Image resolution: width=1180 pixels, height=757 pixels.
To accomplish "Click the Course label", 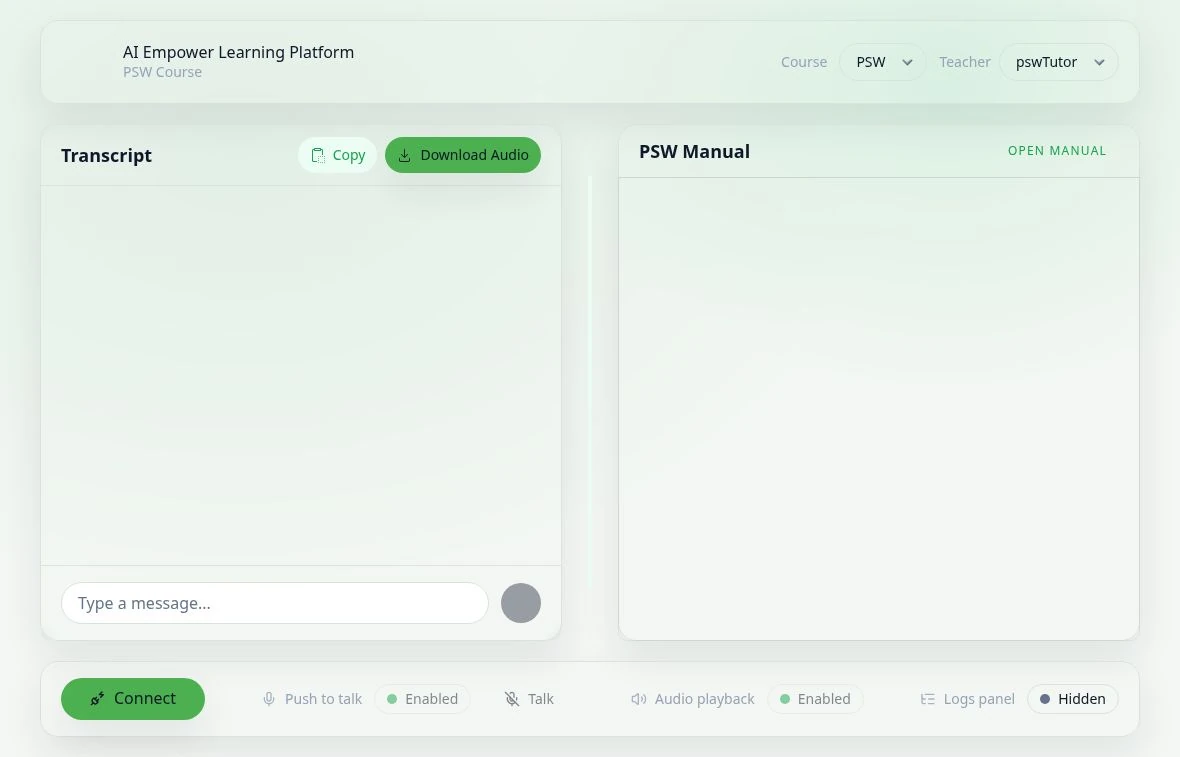I will (804, 62).
